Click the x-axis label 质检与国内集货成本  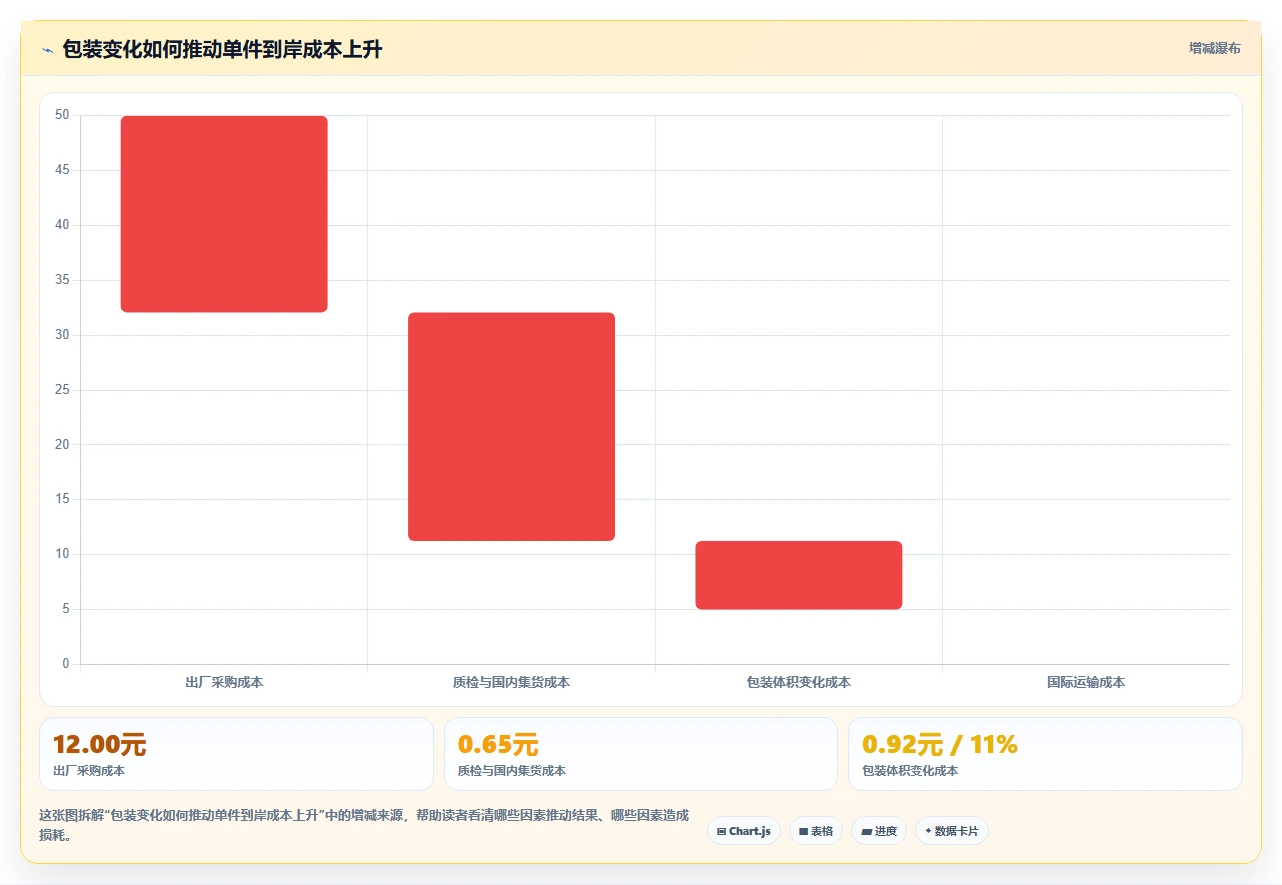511,682
